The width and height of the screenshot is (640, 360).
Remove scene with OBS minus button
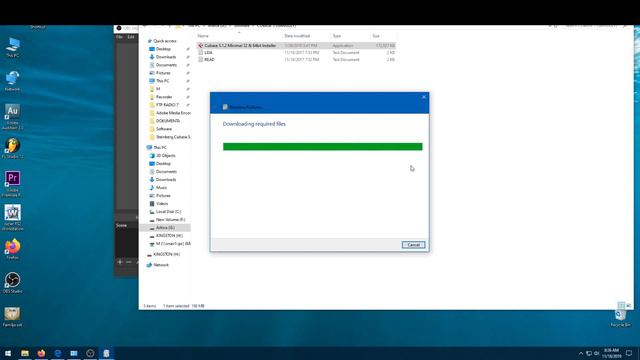click(x=129, y=262)
